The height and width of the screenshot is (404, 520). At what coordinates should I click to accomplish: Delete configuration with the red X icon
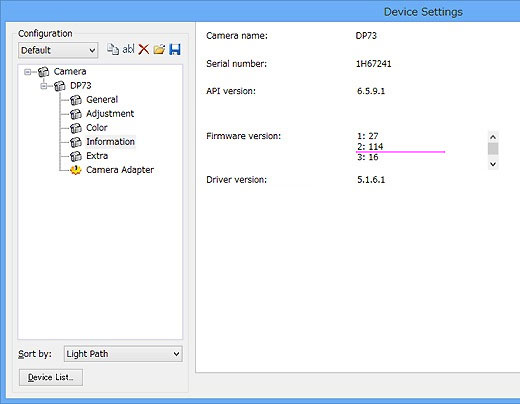[144, 49]
